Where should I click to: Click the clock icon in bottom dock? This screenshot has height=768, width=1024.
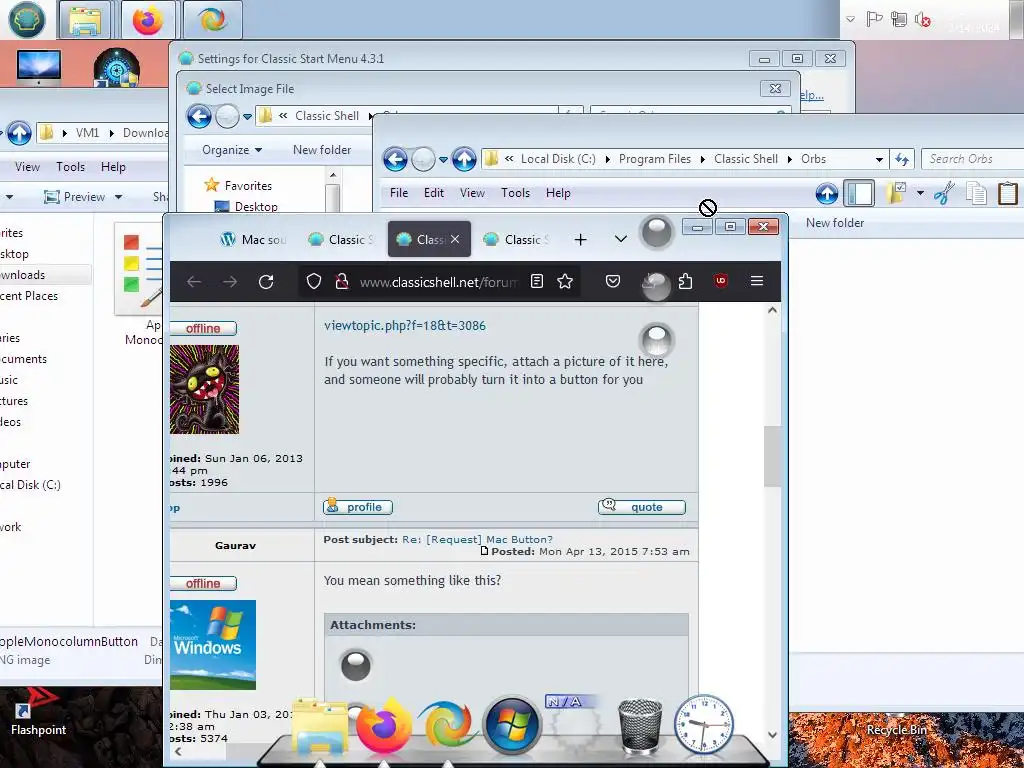(x=703, y=724)
